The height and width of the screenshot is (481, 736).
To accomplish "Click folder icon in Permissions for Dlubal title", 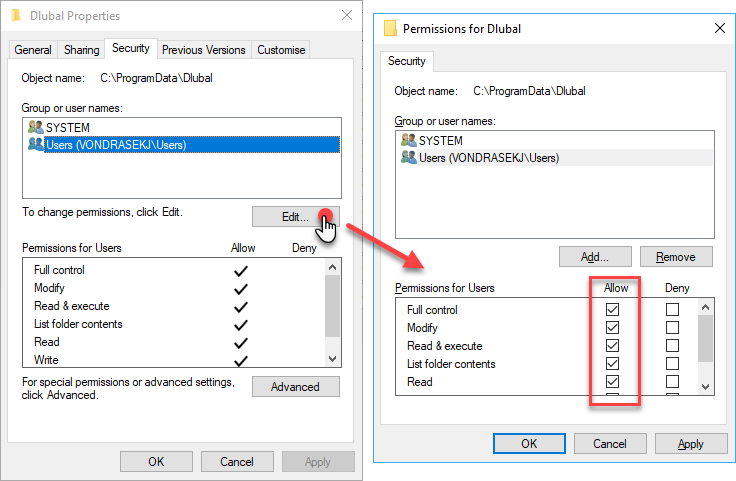I will click(x=390, y=28).
